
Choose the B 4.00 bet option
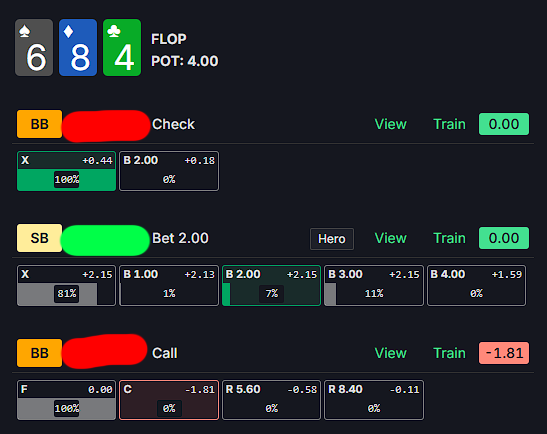476,285
